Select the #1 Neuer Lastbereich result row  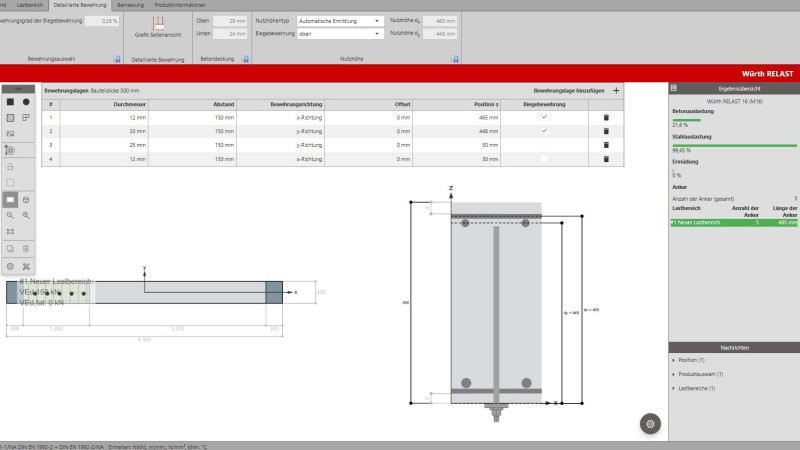click(734, 223)
